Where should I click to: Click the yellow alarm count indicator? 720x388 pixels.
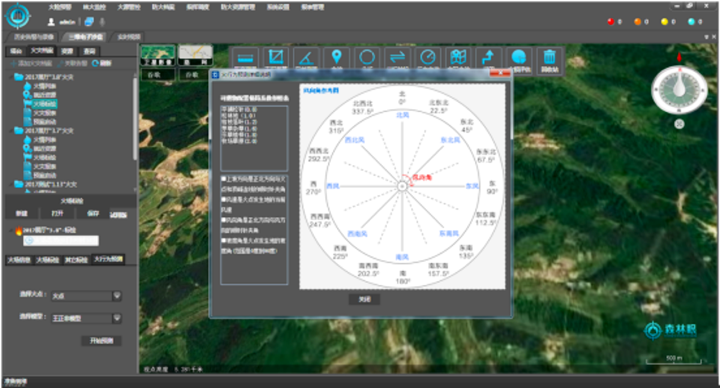(664, 22)
